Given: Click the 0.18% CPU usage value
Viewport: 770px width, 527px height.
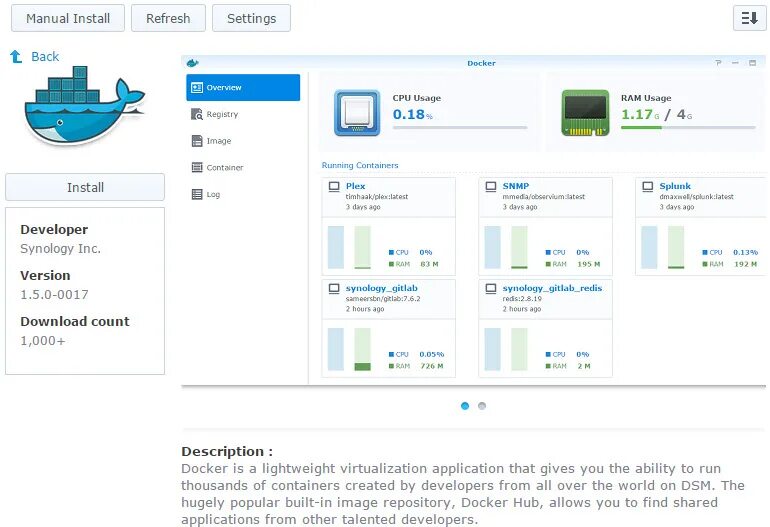Looking at the screenshot, I should [x=412, y=114].
